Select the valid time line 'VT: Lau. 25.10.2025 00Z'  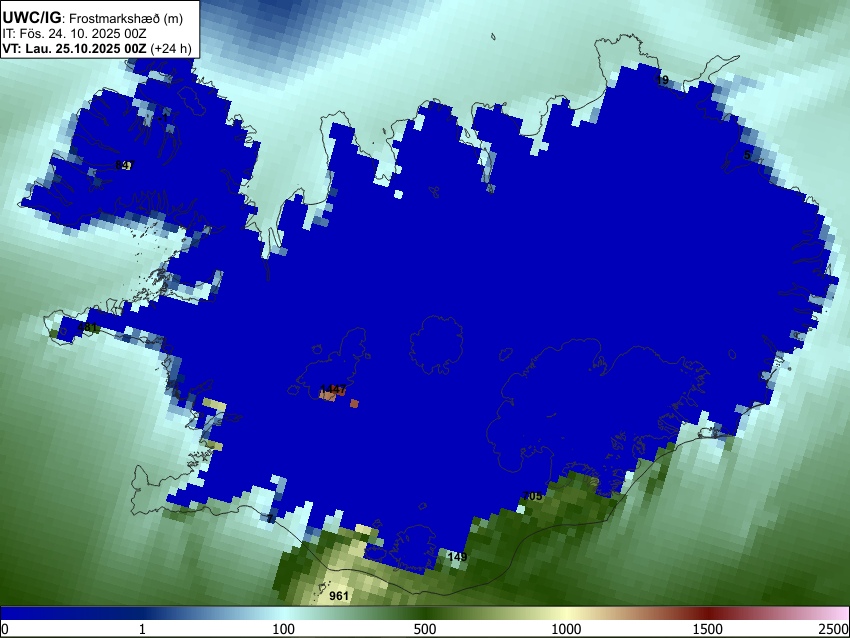pos(74,49)
